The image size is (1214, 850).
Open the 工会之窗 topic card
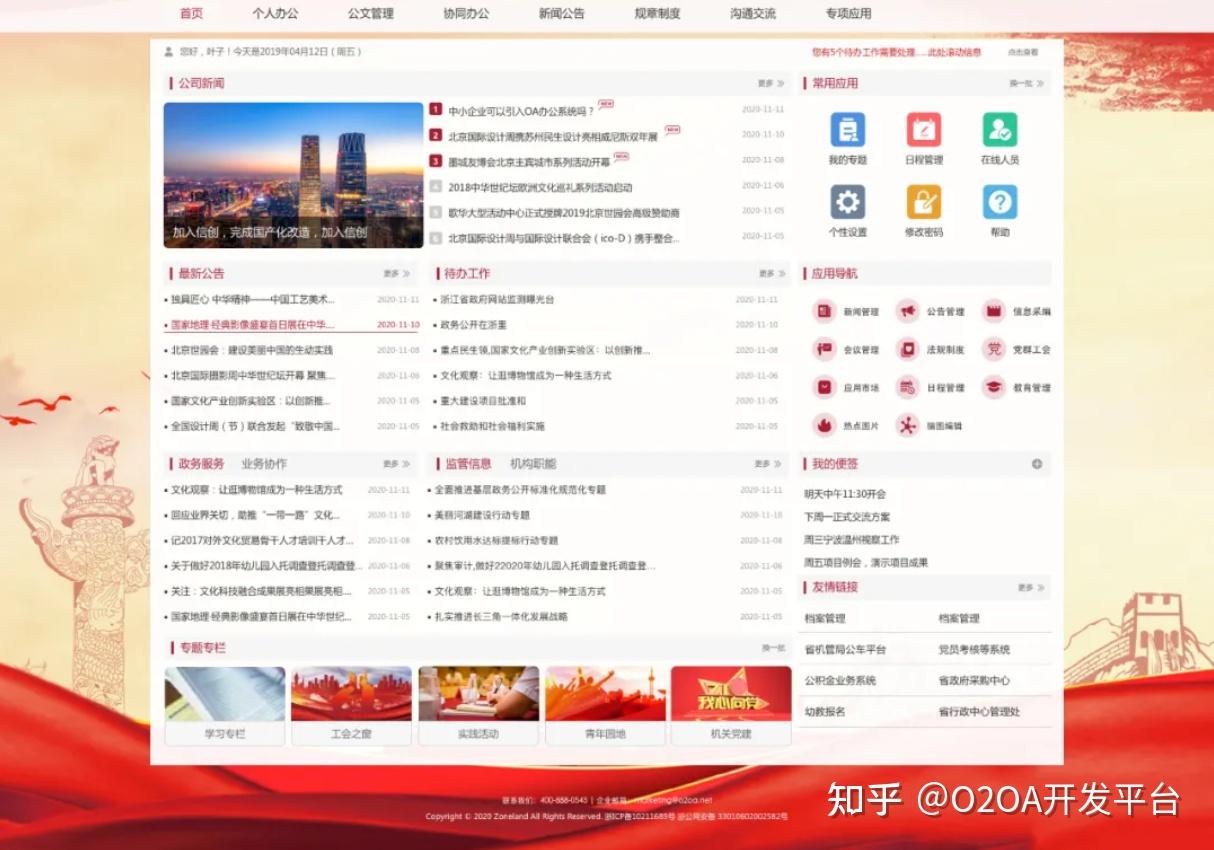pyautogui.click(x=351, y=706)
